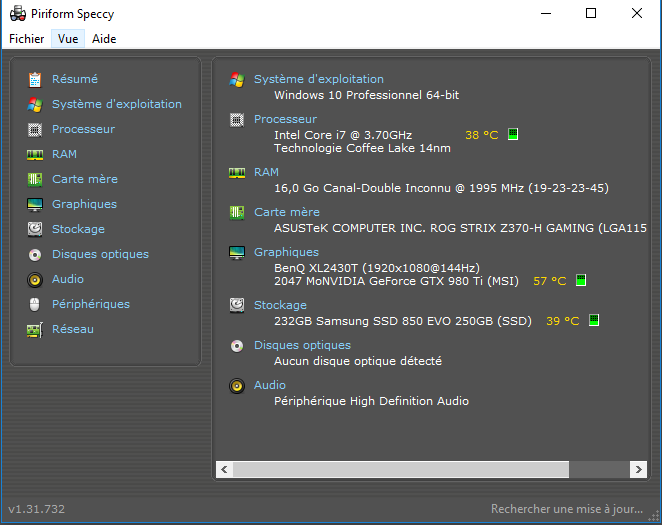Open RAM heading link in main panel
The height and width of the screenshot is (525, 662).
coord(266,172)
